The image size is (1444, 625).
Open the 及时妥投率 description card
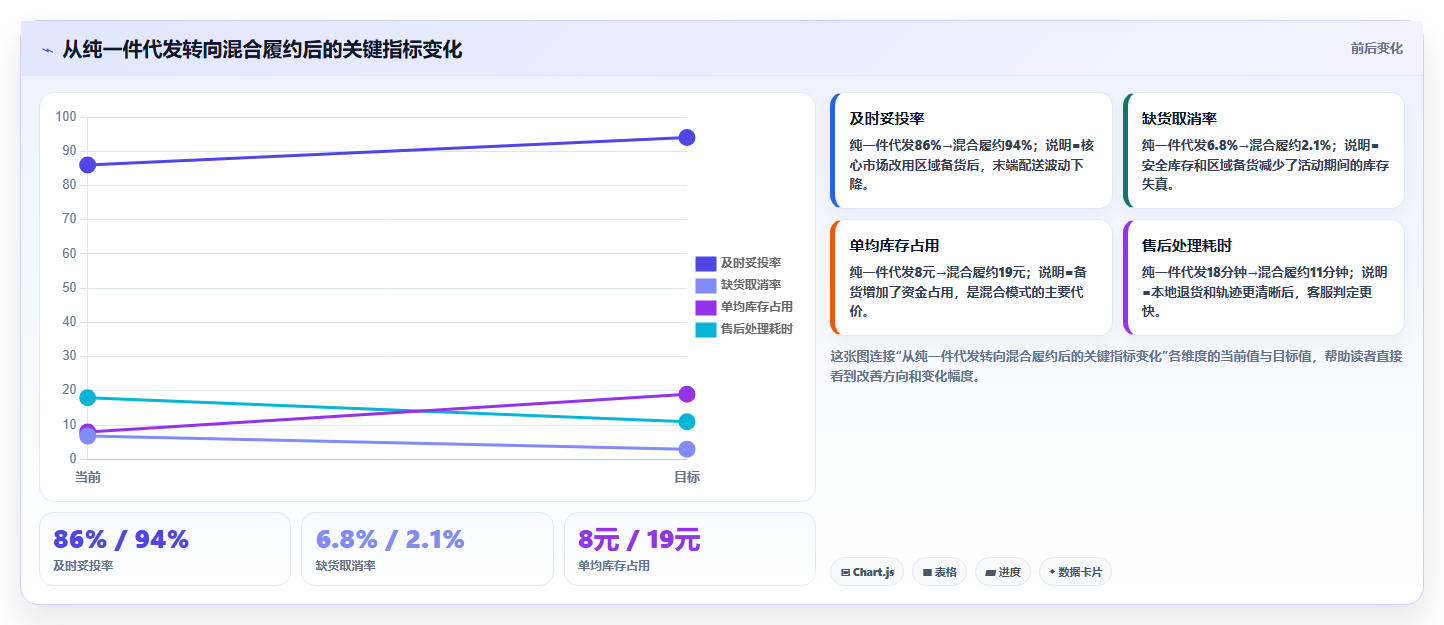(x=971, y=150)
